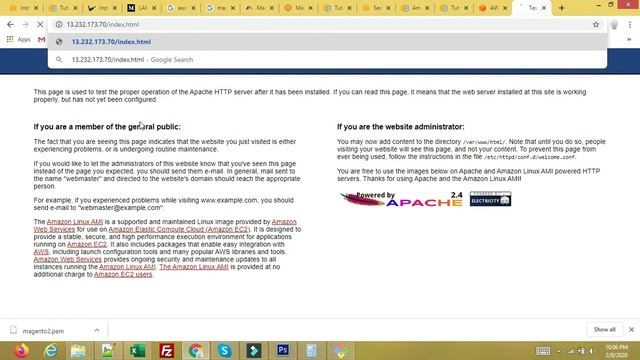Open Excel from the taskbar
The image size is (640, 360).
pos(137,351)
